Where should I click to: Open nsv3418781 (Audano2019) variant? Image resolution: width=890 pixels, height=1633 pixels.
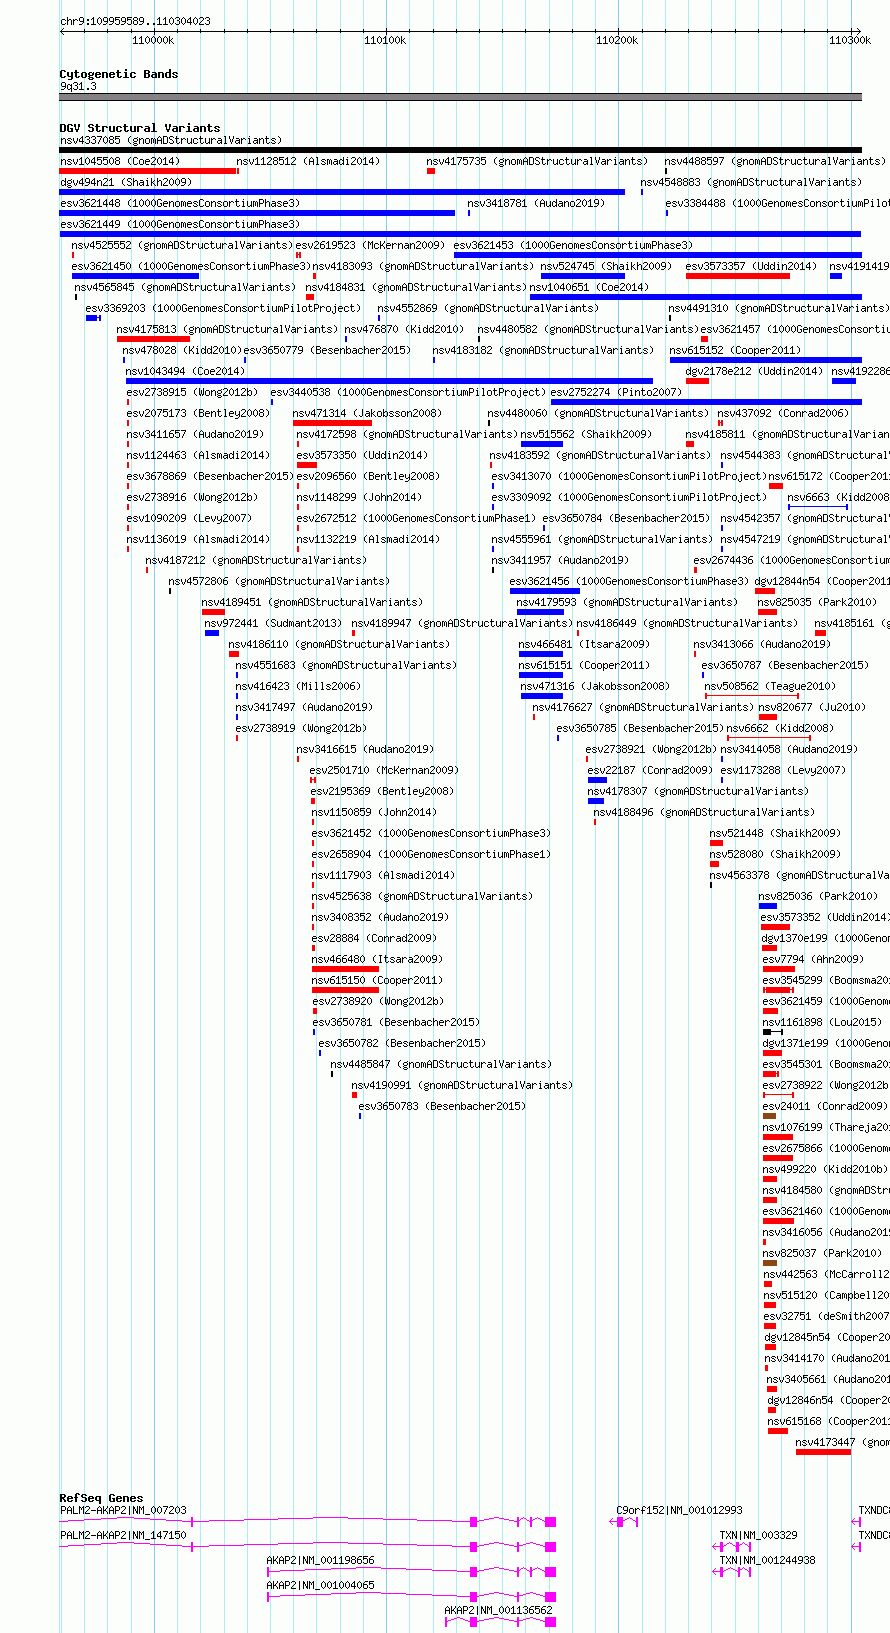(x=536, y=203)
